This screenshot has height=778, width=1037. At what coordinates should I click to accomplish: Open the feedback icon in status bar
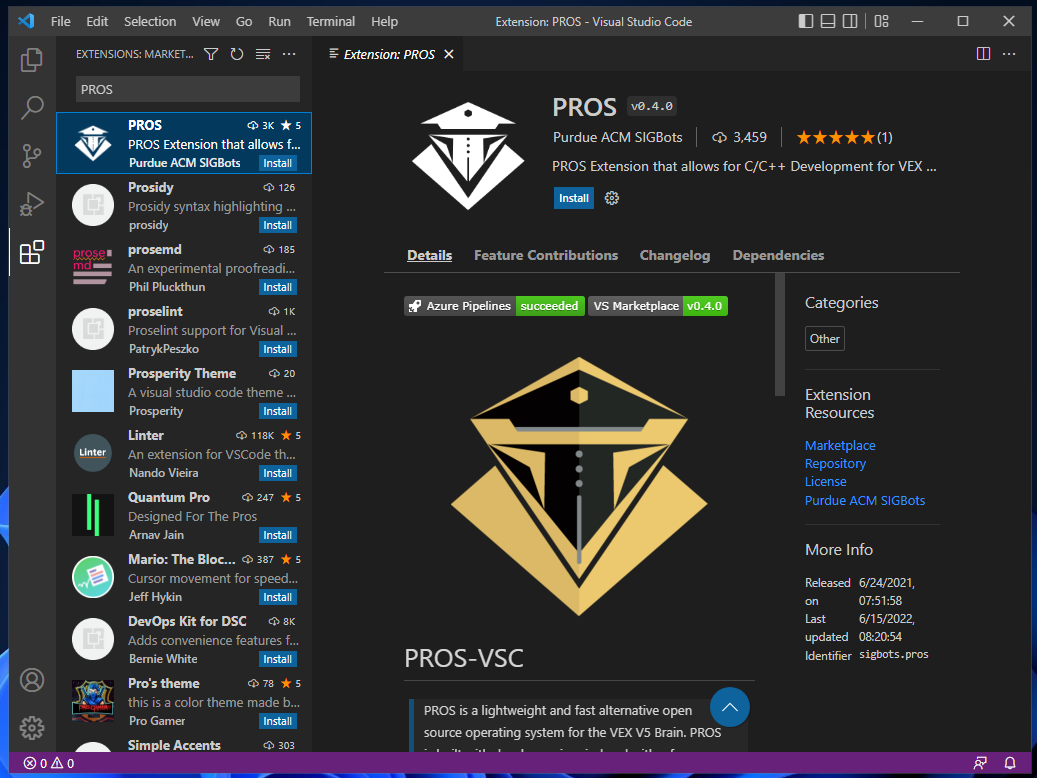980,763
